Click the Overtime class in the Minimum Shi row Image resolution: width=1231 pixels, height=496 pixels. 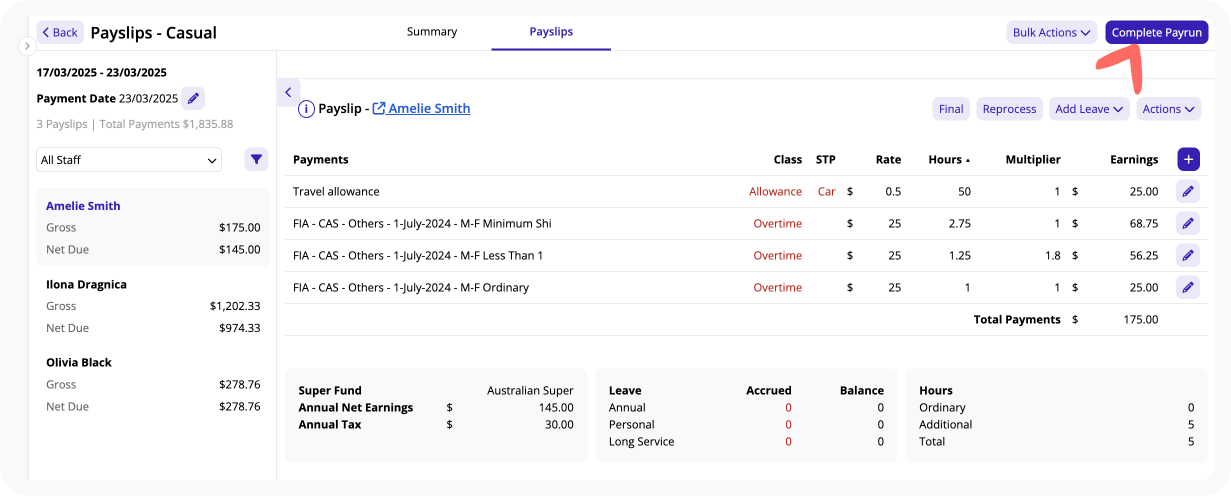pyautogui.click(x=777, y=223)
